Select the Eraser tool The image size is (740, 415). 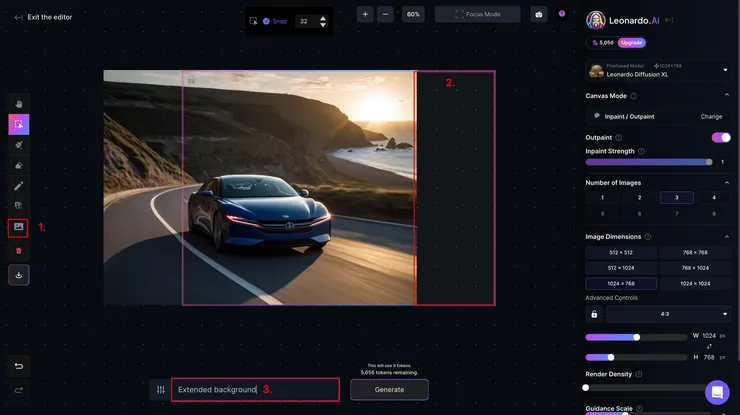click(18, 165)
